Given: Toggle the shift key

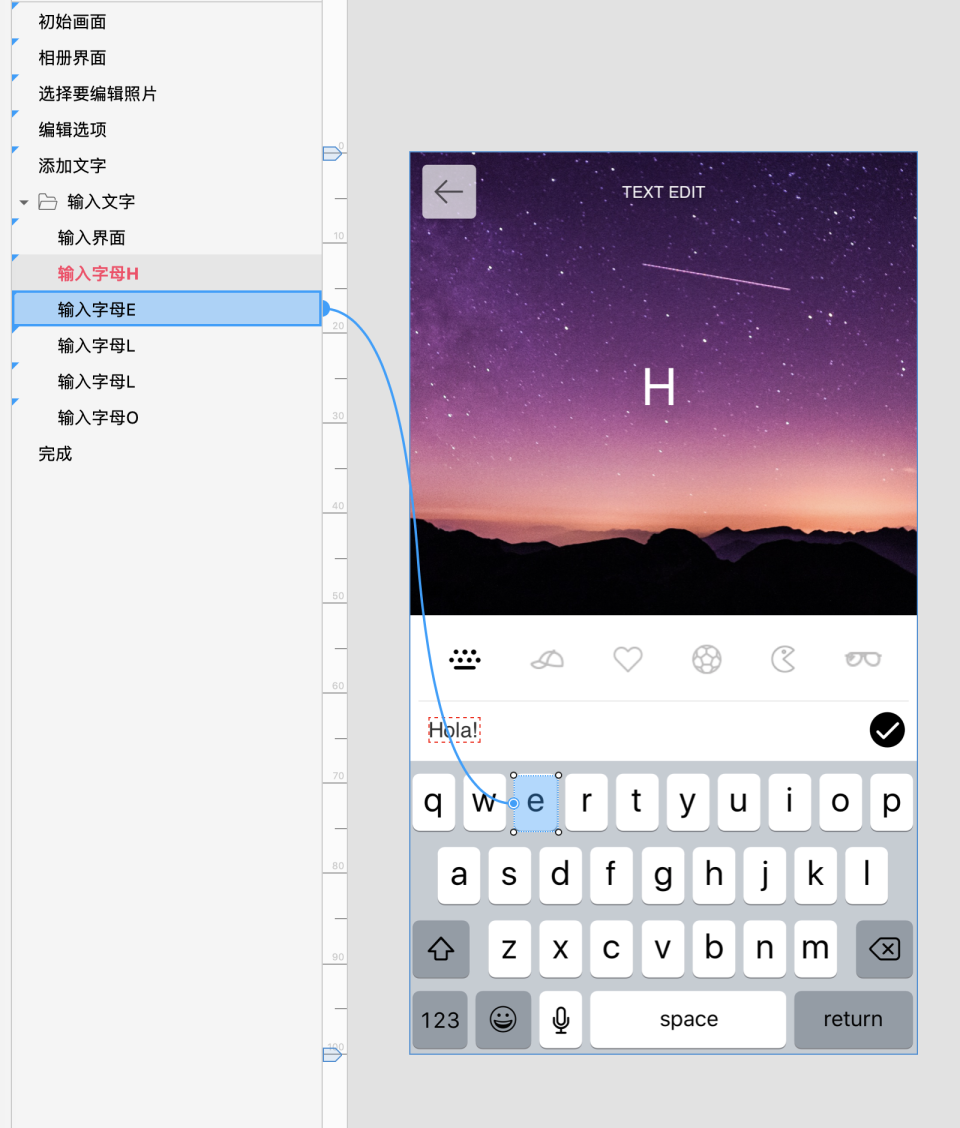Looking at the screenshot, I should point(441,949).
